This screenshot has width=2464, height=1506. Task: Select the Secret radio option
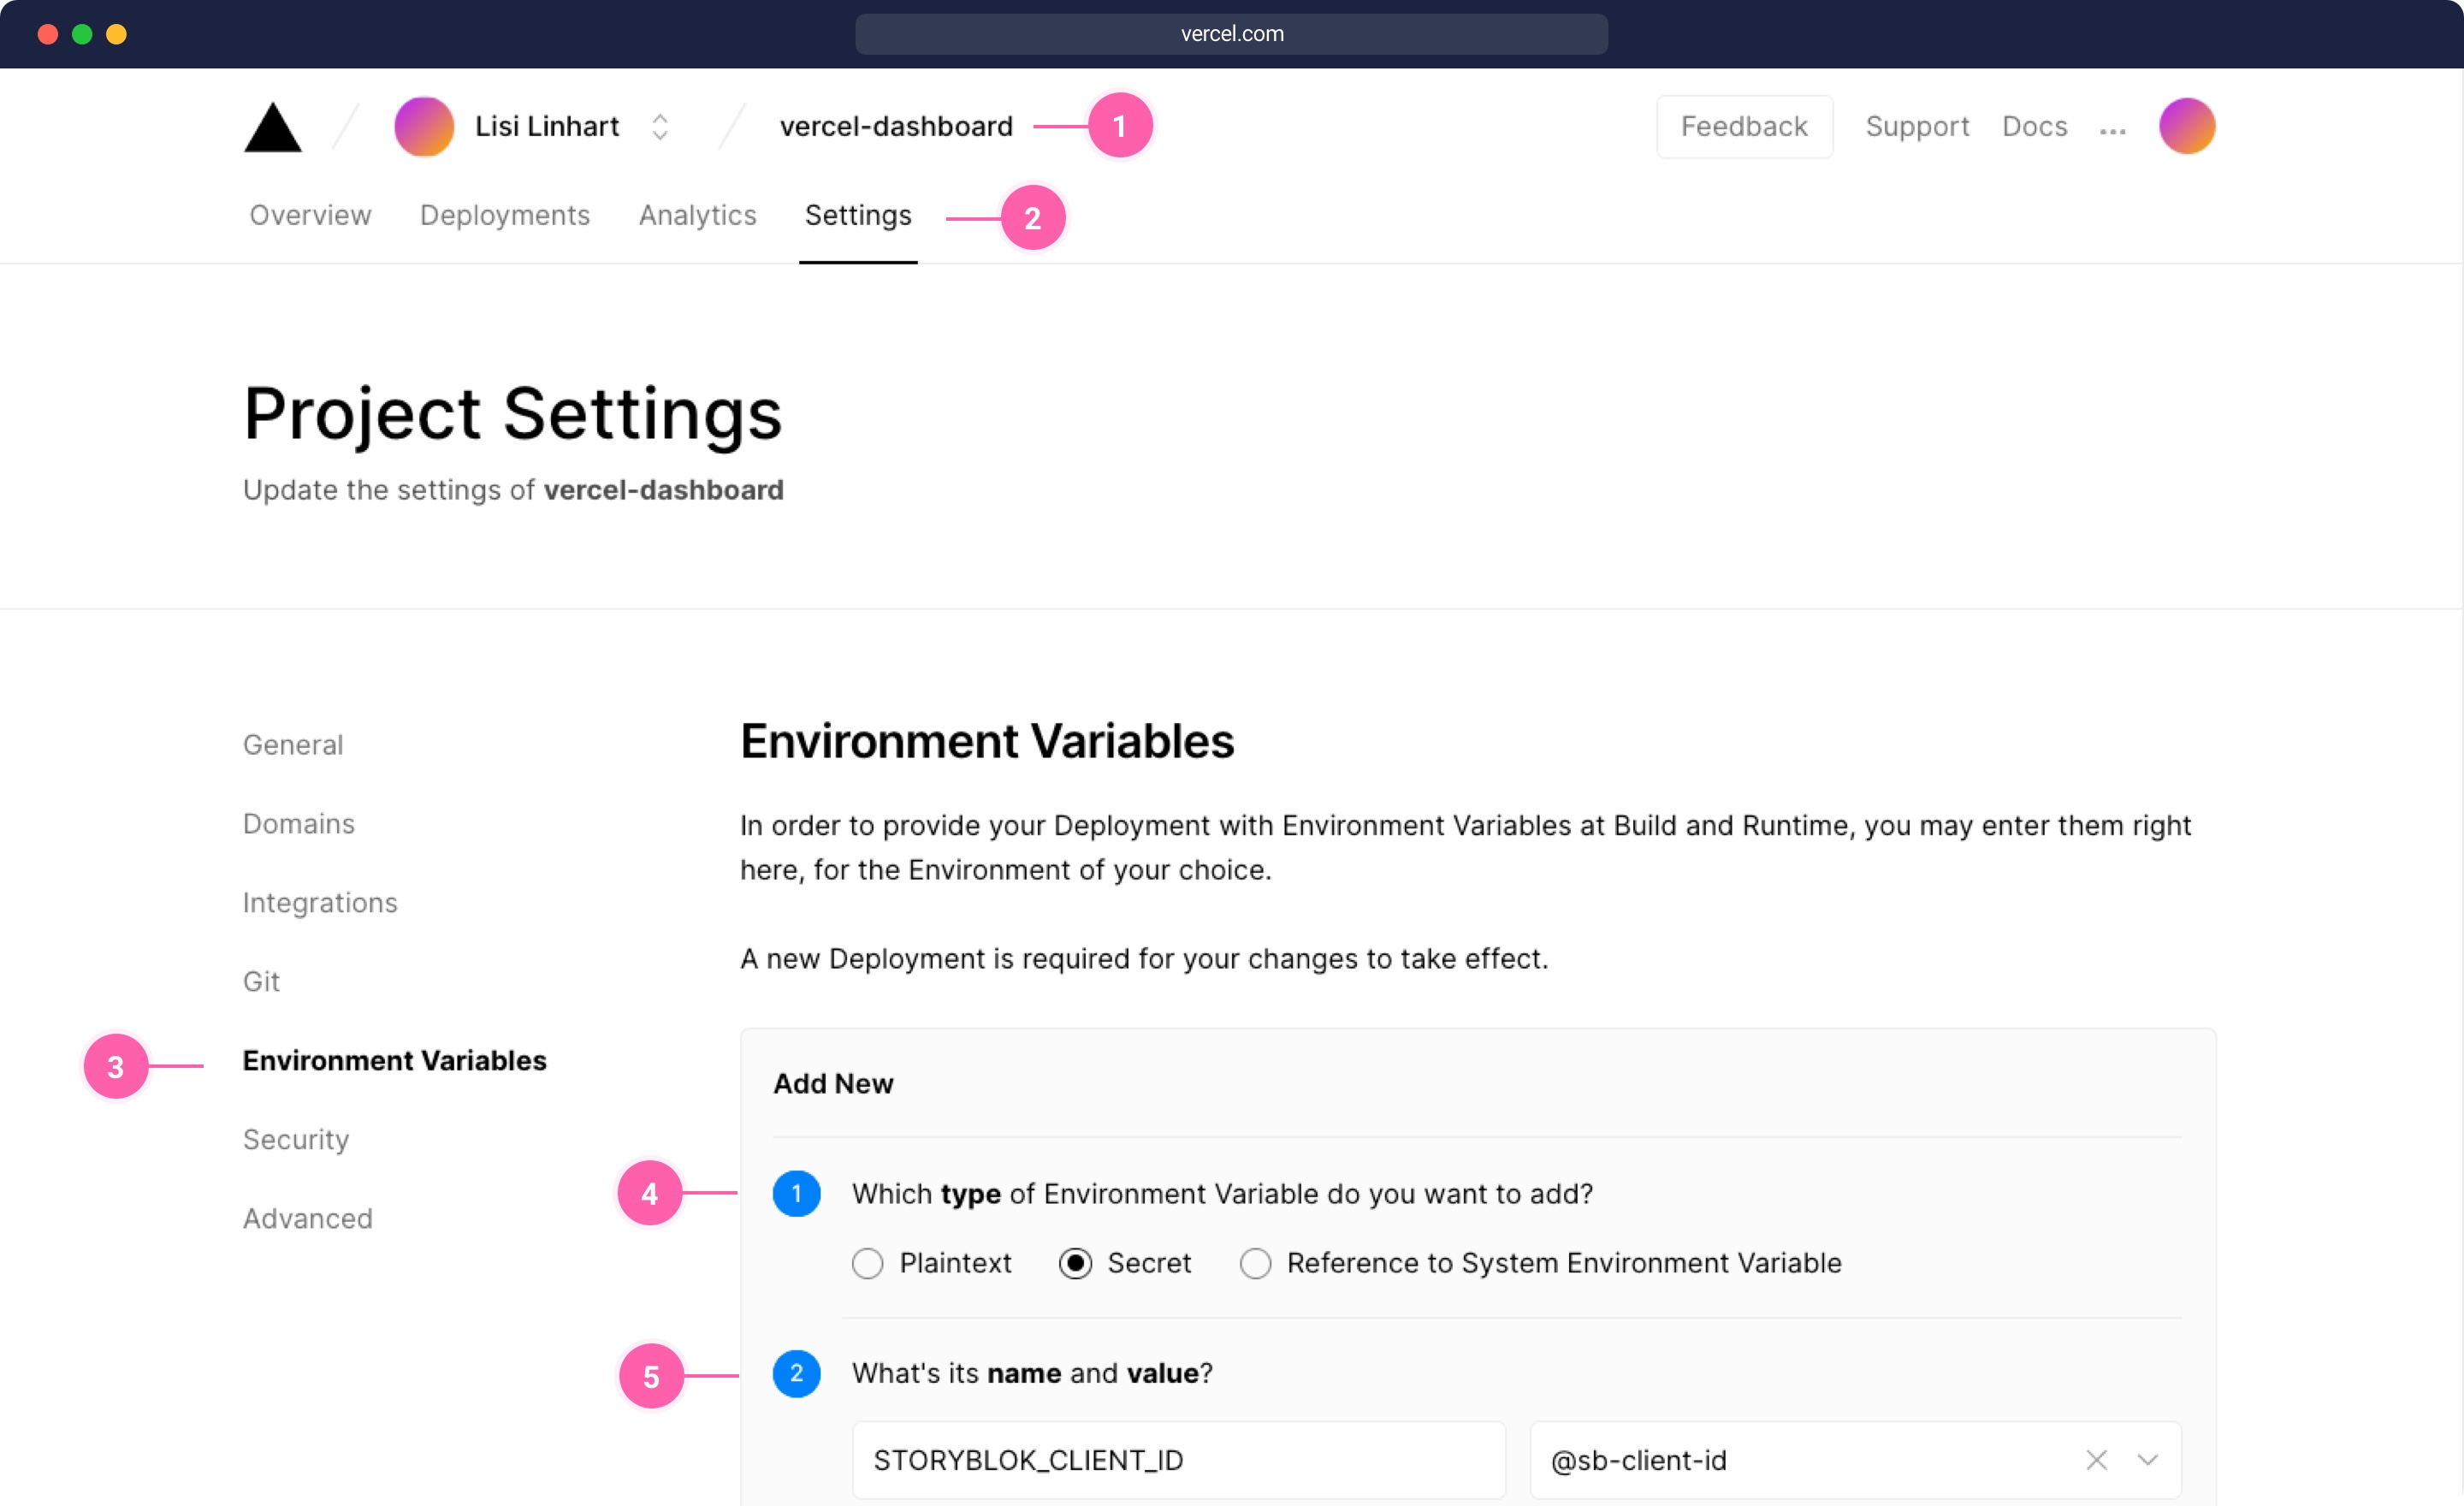tap(1075, 1264)
